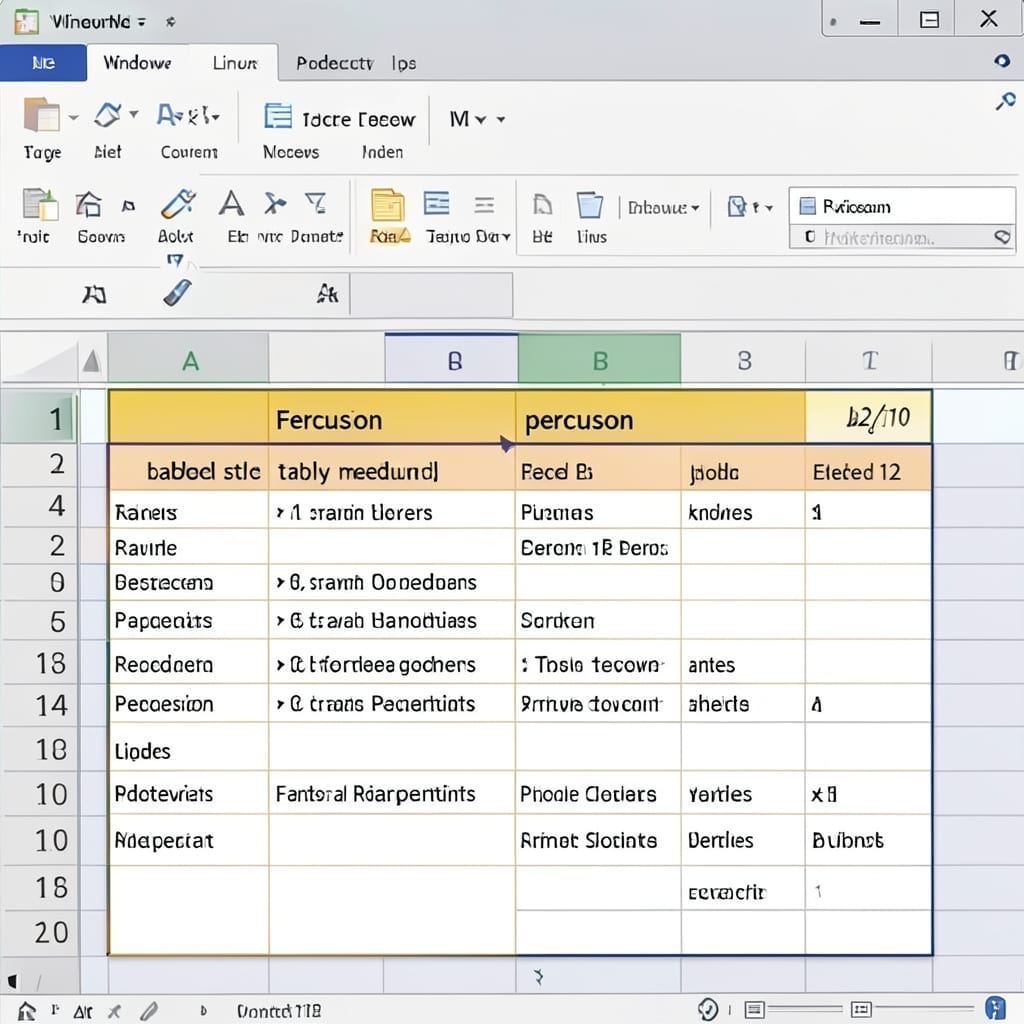1024x1024 pixels.
Task: Click the Froic clipboard icon
Action: point(40,204)
